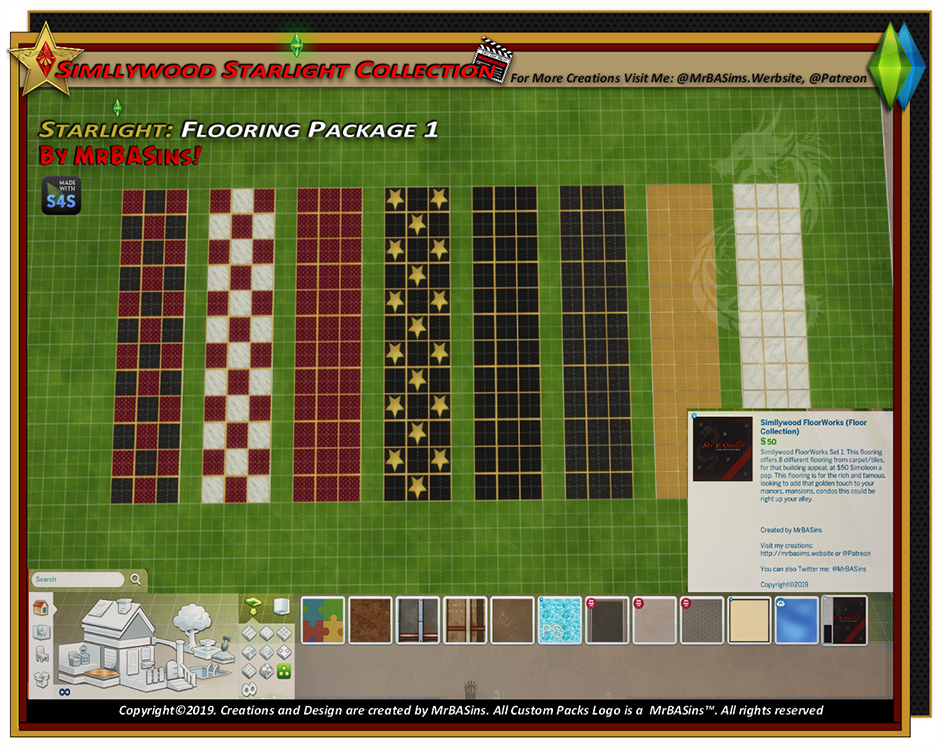Open Objects by Function chair icon
The width and height of the screenshot is (940, 746).
point(42,654)
